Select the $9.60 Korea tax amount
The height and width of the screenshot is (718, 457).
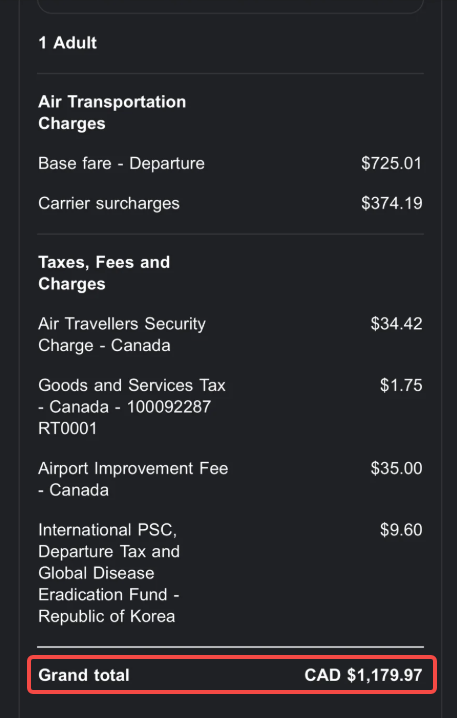coord(401,530)
